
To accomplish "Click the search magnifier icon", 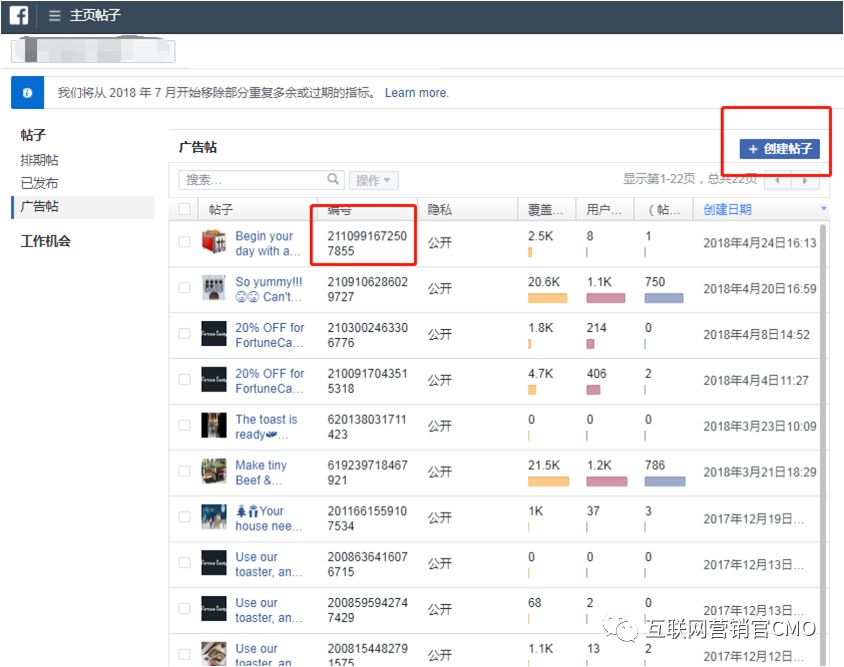I will click(x=333, y=179).
